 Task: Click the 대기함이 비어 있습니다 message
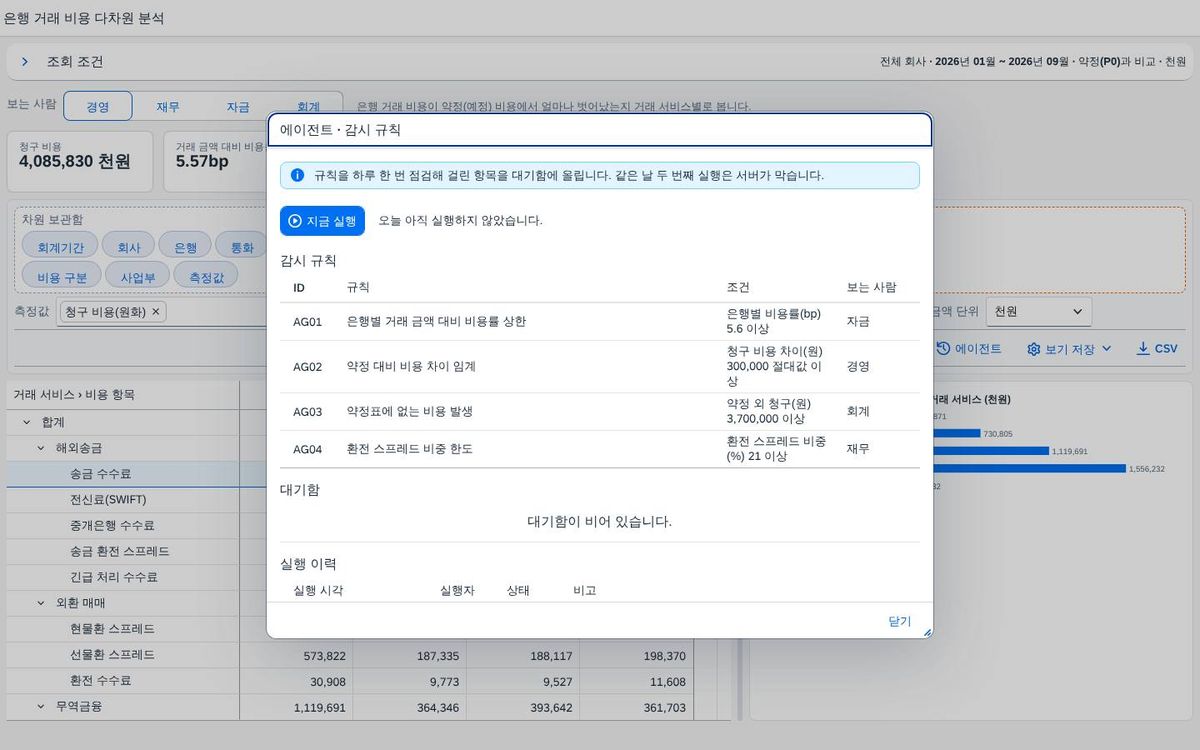(x=600, y=522)
